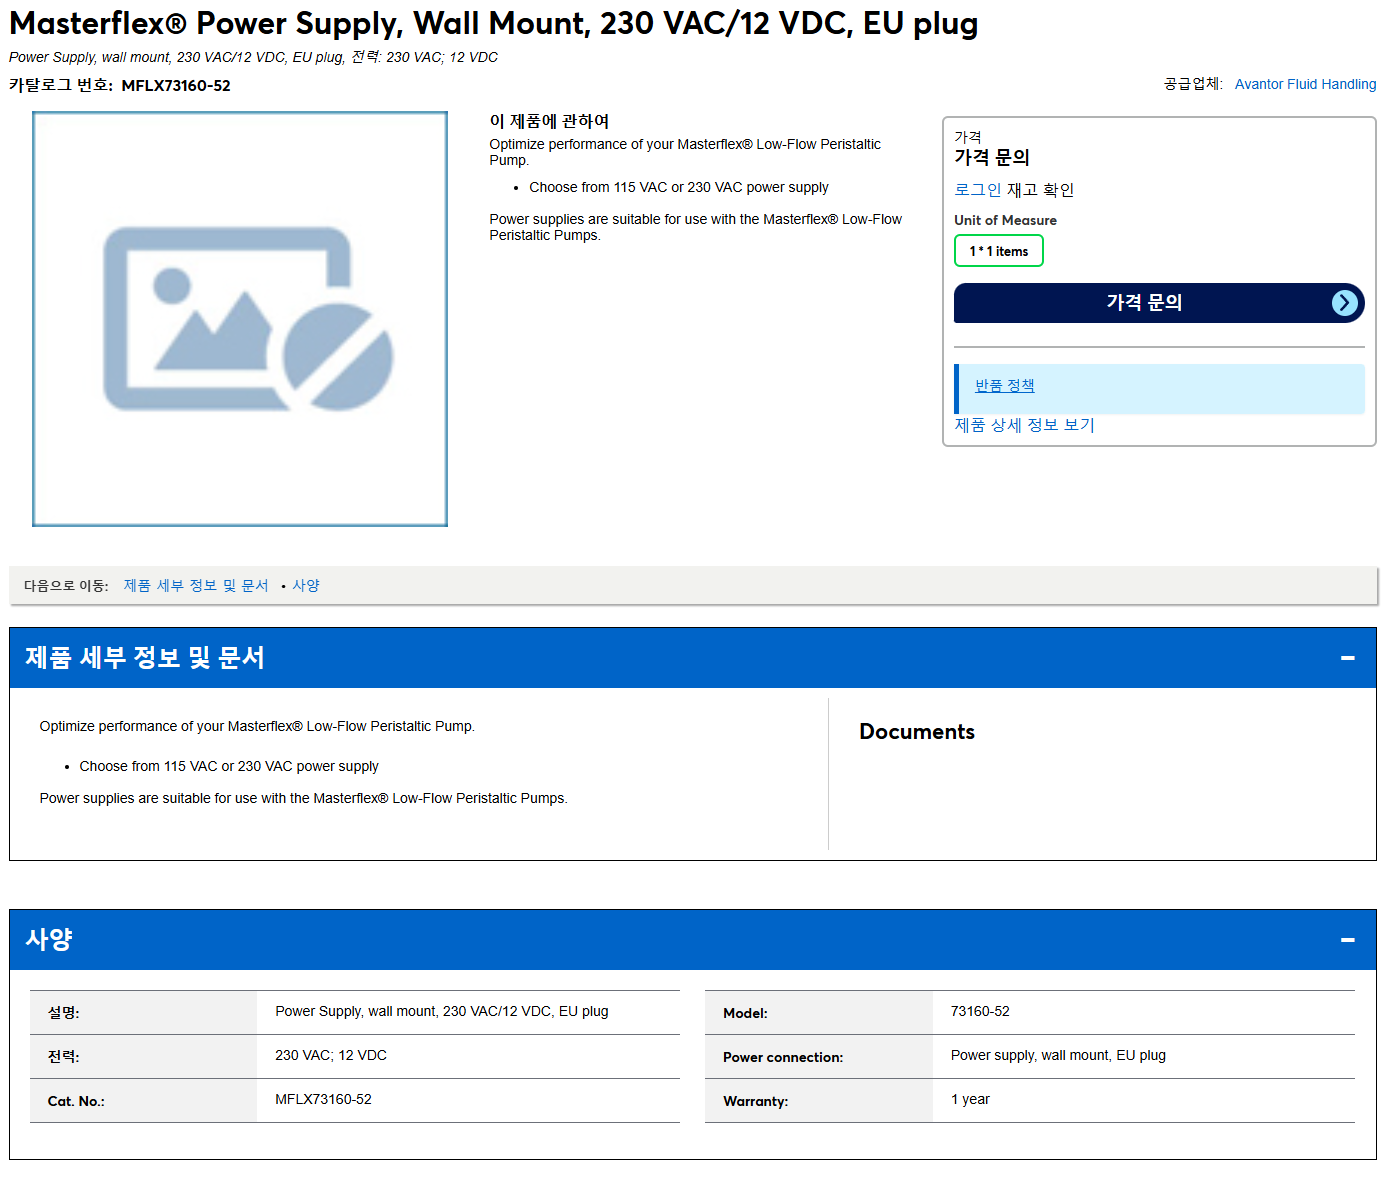
Task: Click the catalog number MFLX73160-52
Action: coord(176,86)
